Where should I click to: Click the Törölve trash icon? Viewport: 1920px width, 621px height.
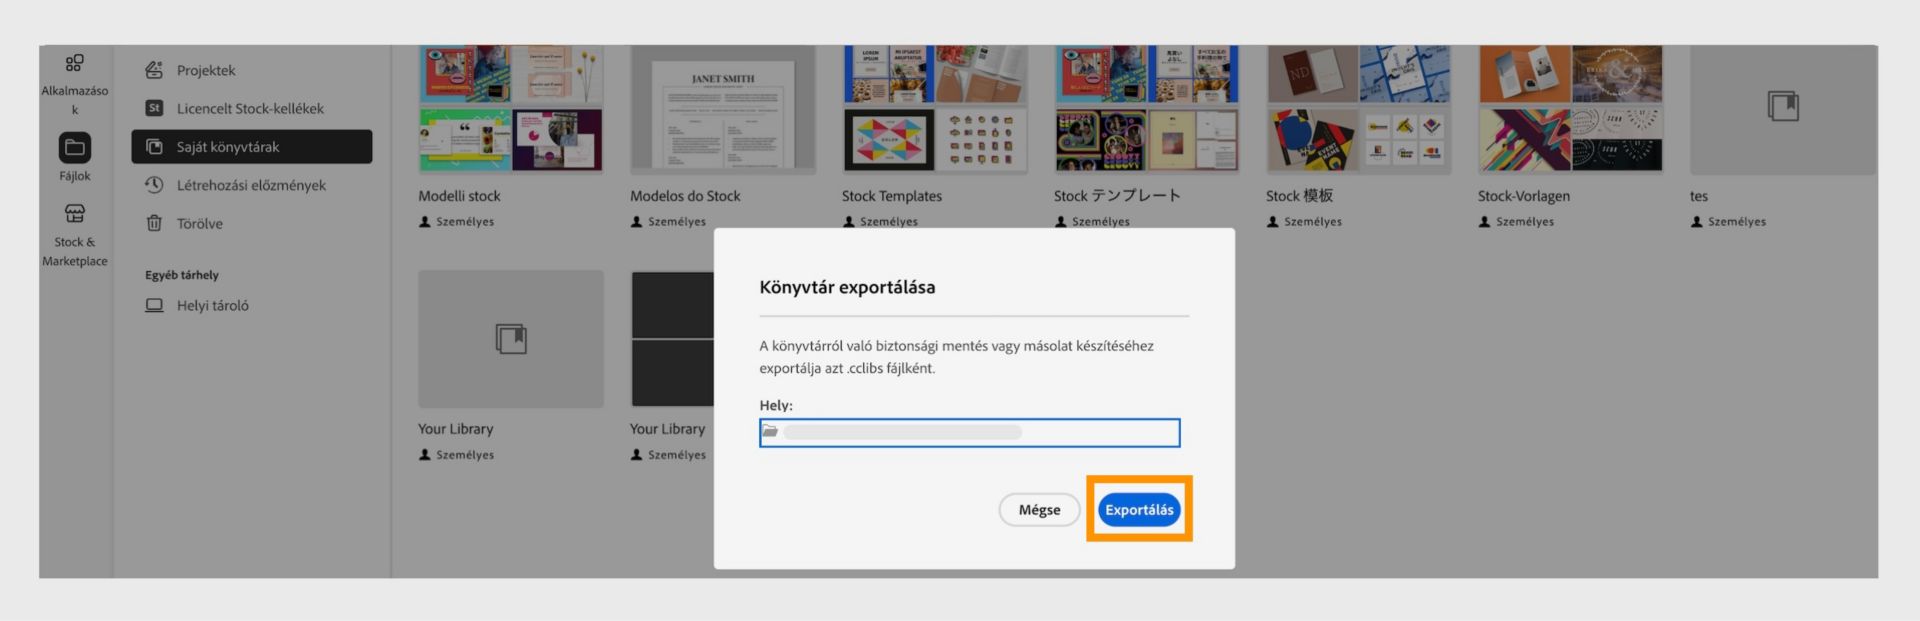click(154, 223)
